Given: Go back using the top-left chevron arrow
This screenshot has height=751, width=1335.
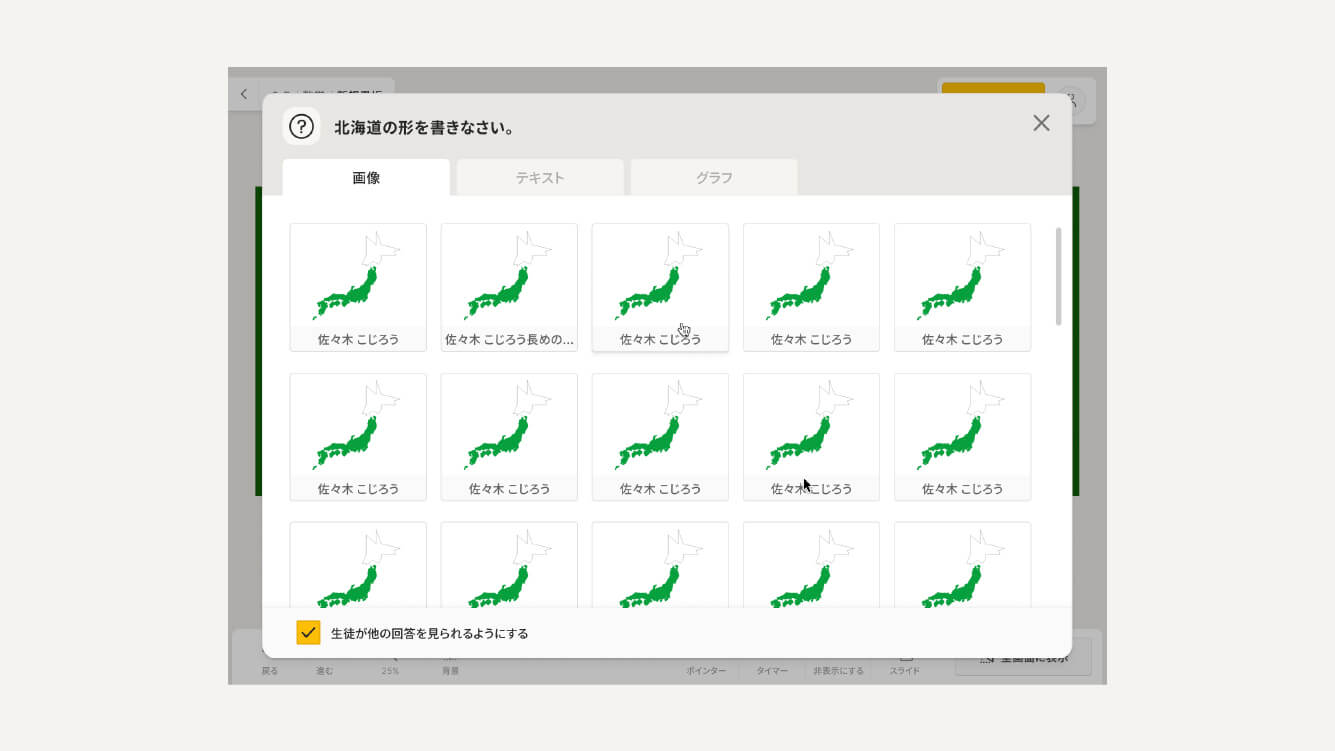Looking at the screenshot, I should coord(244,95).
